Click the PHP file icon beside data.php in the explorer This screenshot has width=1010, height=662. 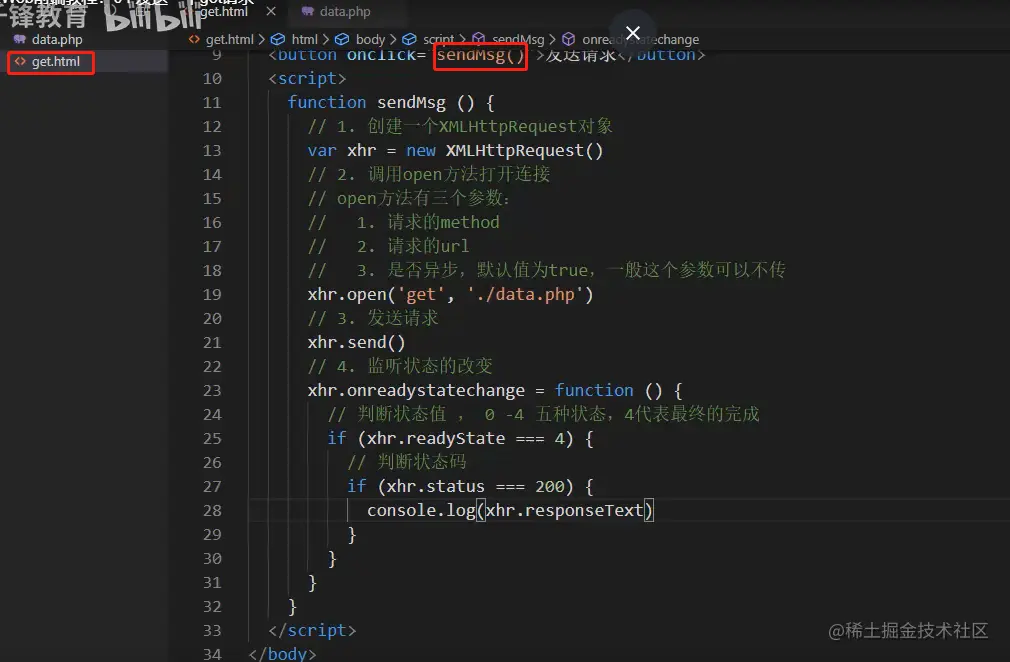[20, 39]
